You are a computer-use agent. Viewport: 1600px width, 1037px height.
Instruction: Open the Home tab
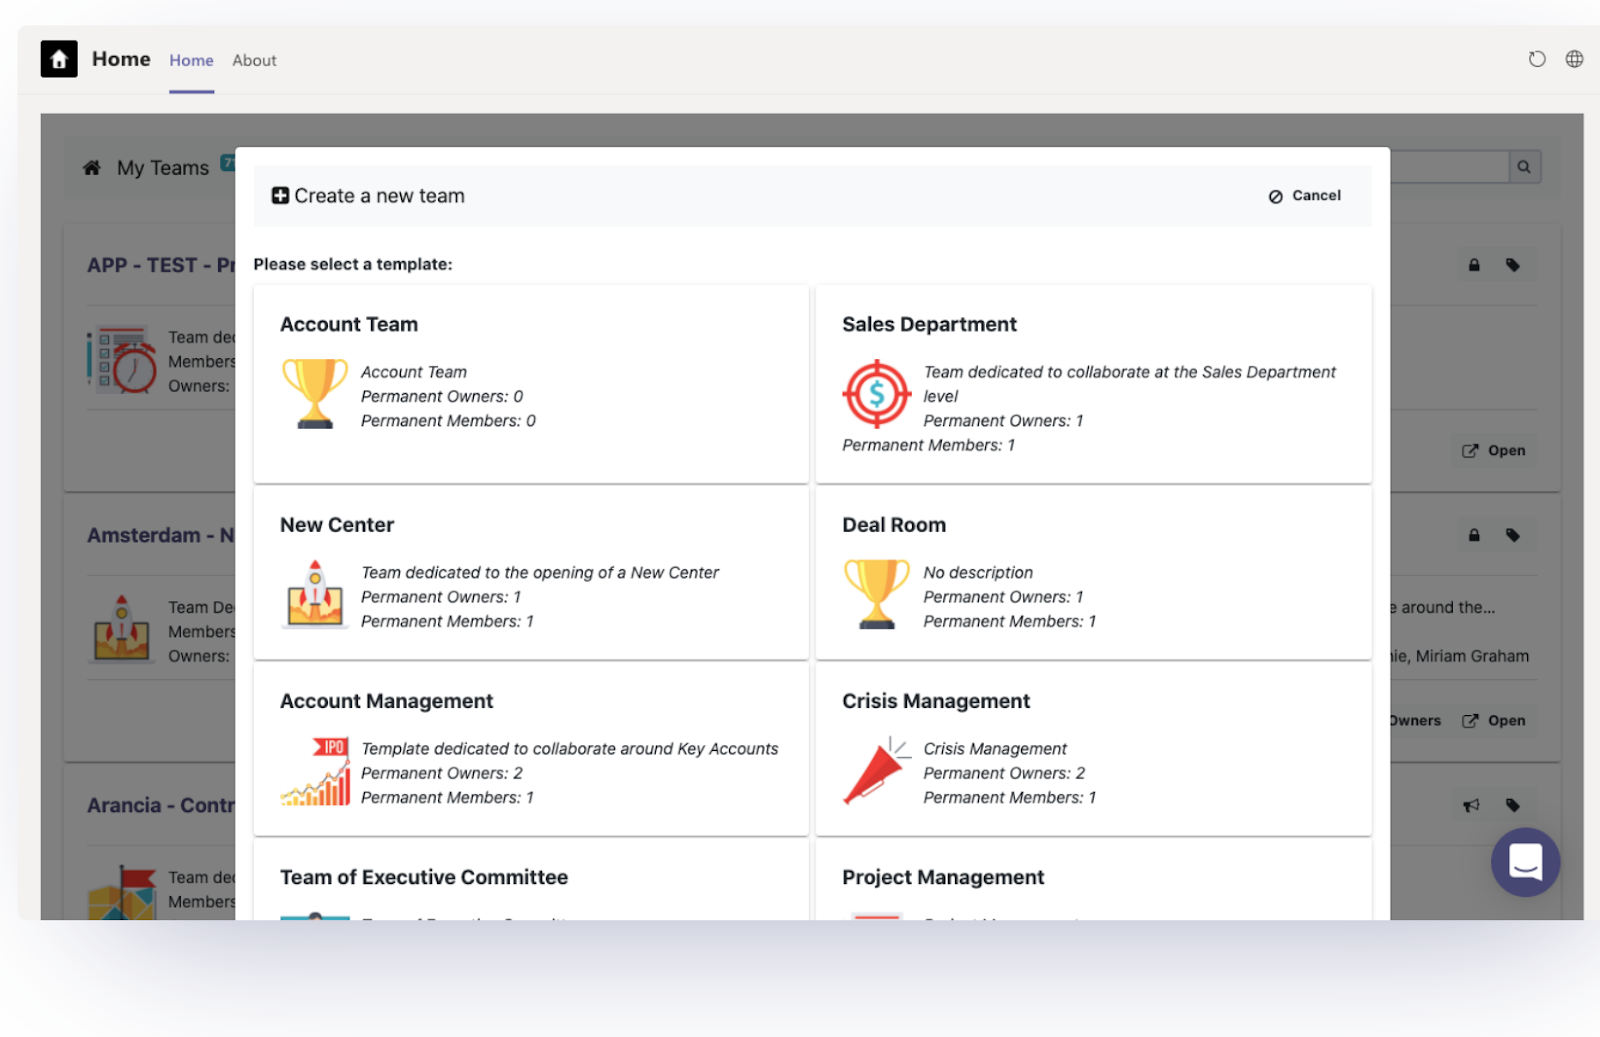[191, 60]
